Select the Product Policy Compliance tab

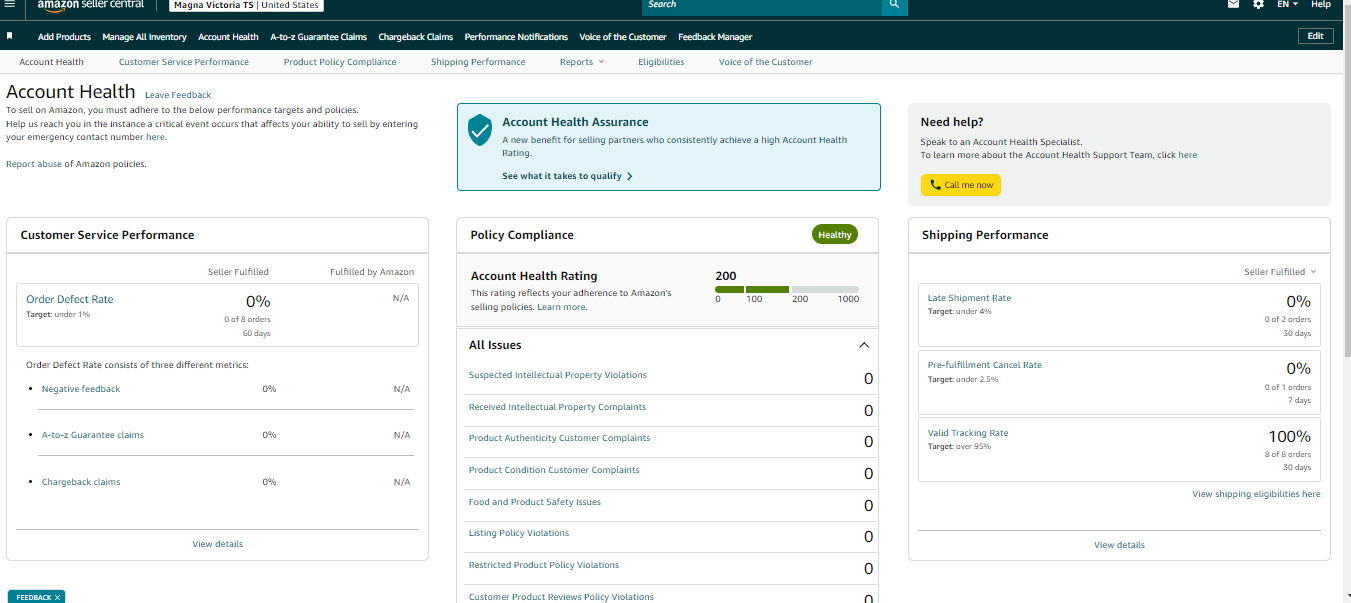(340, 62)
